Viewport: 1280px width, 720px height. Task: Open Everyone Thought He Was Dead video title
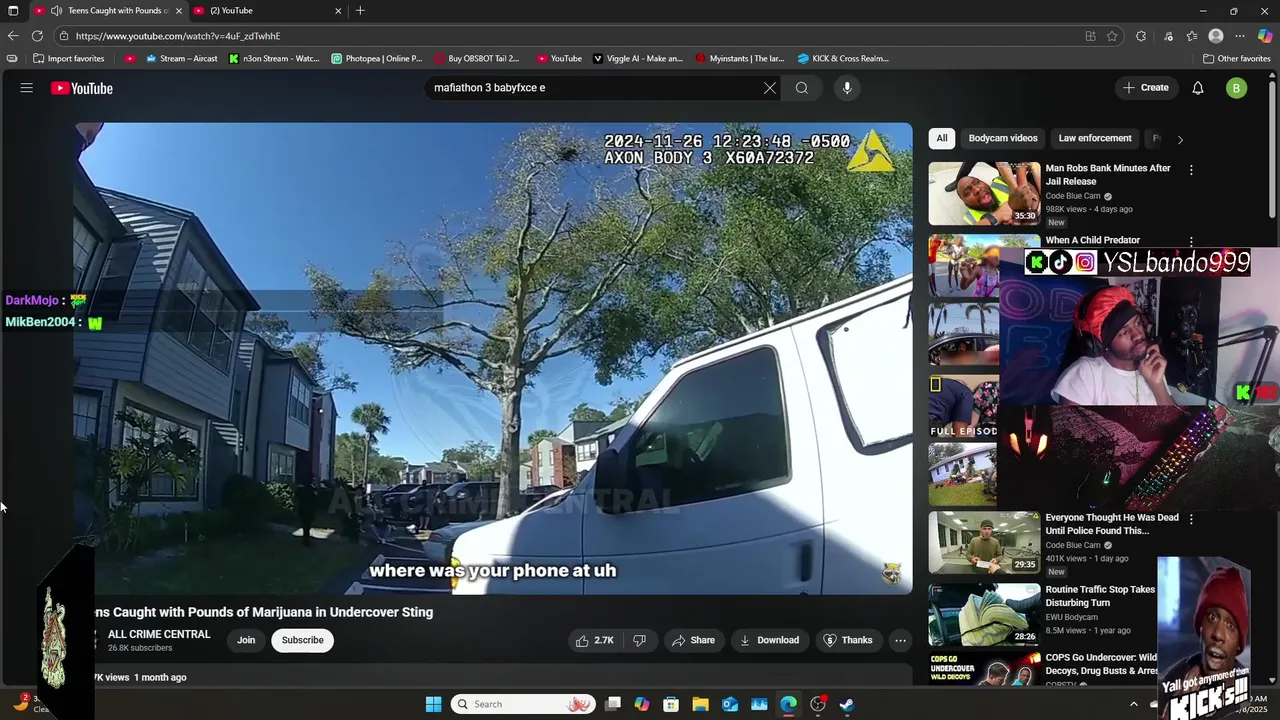point(1112,524)
